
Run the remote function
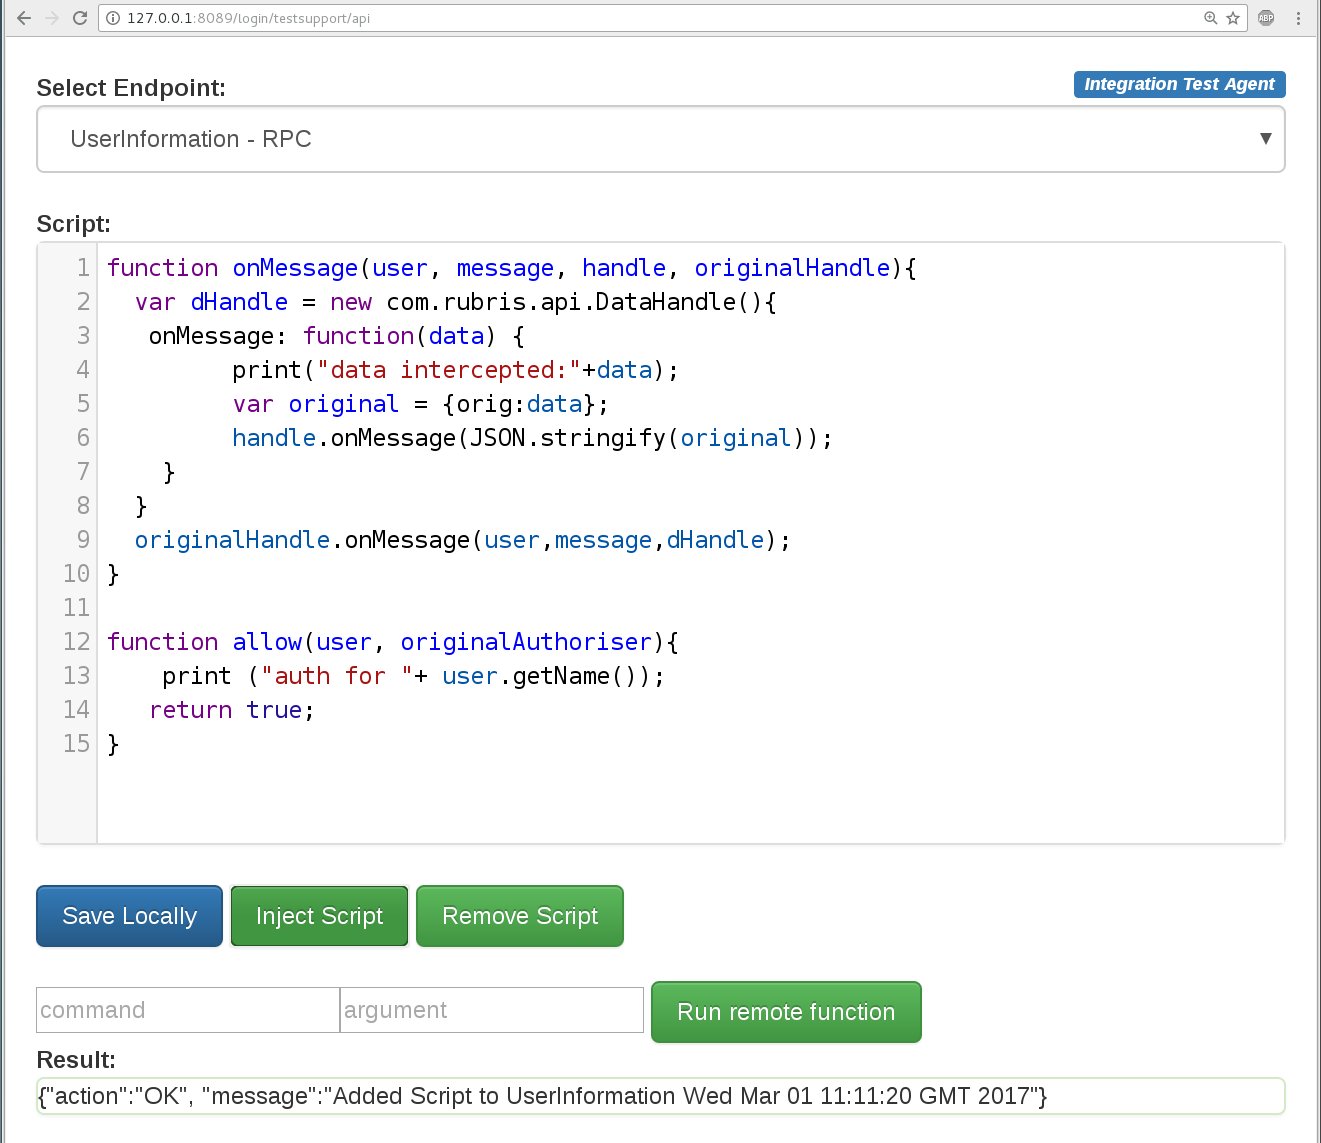point(786,1012)
